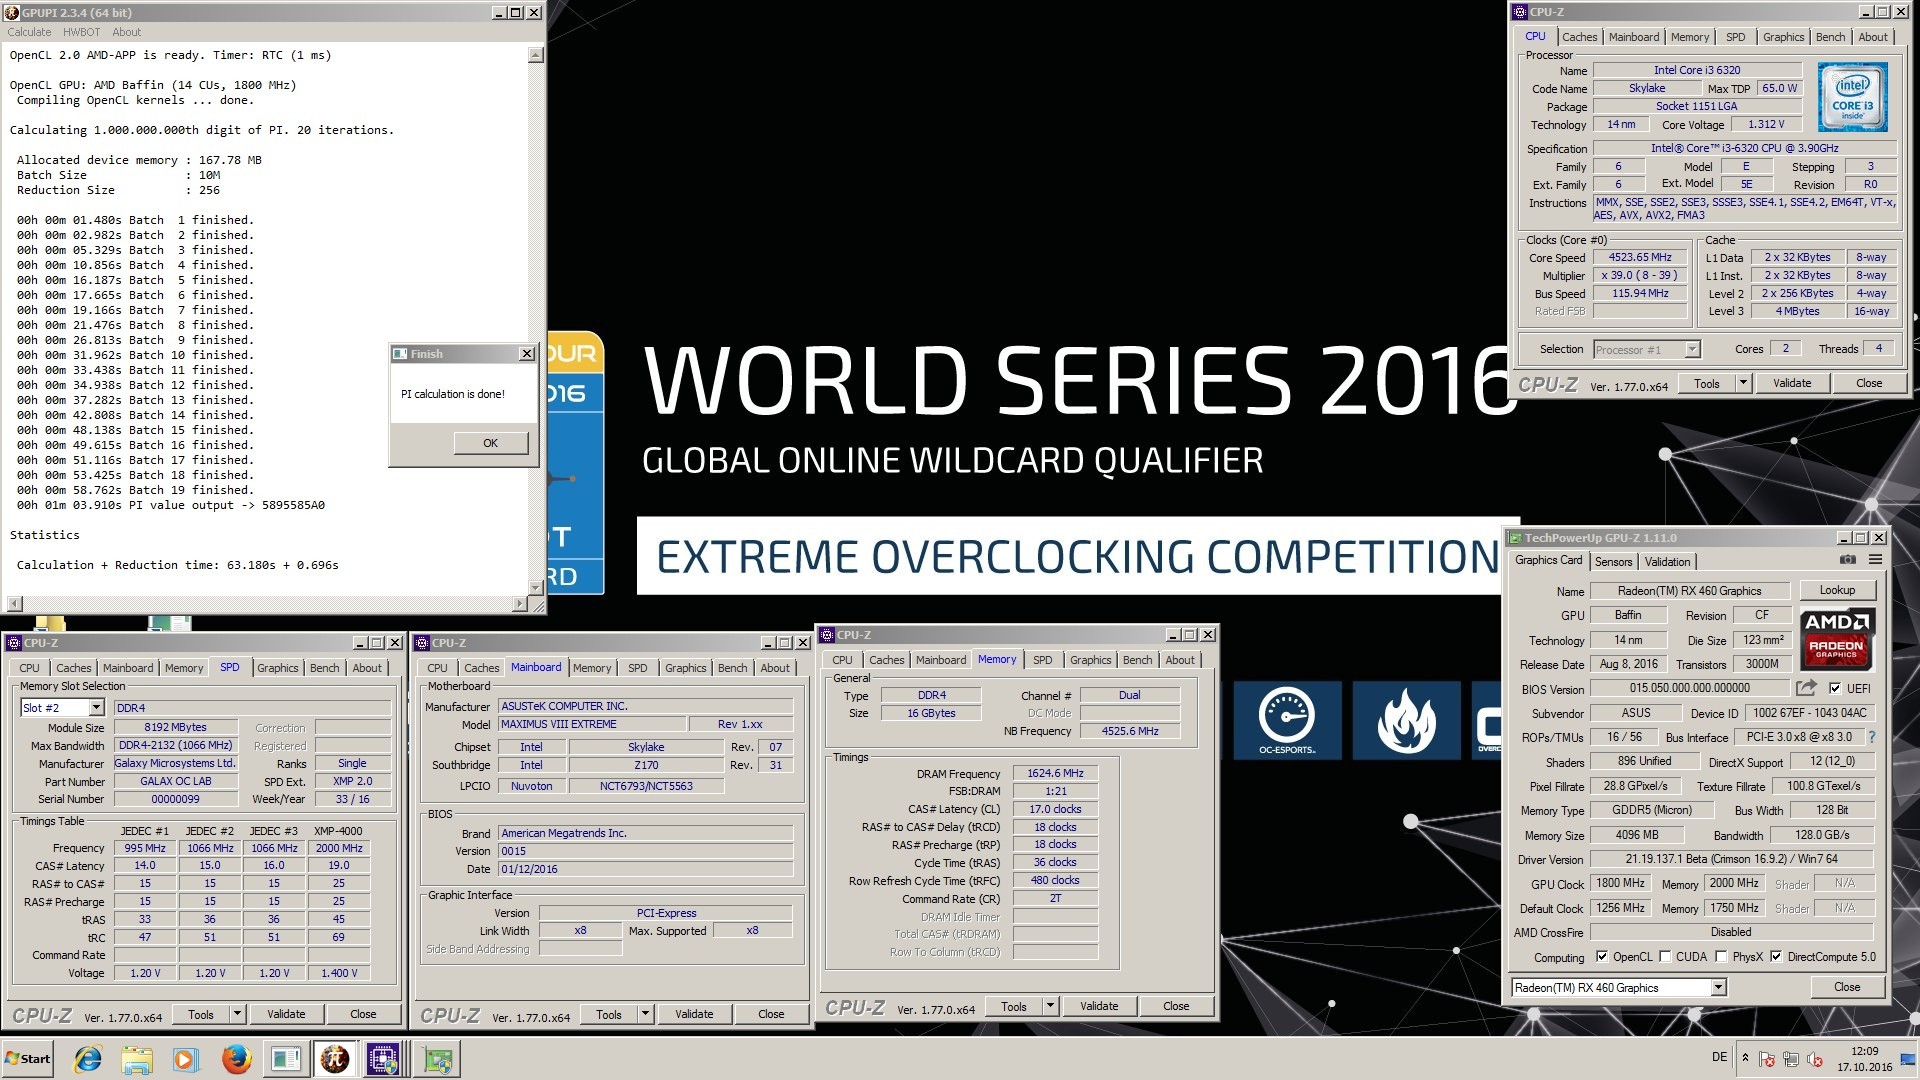
Task: Open the GPU-Z hamburger menu icon
Action: tap(1876, 560)
